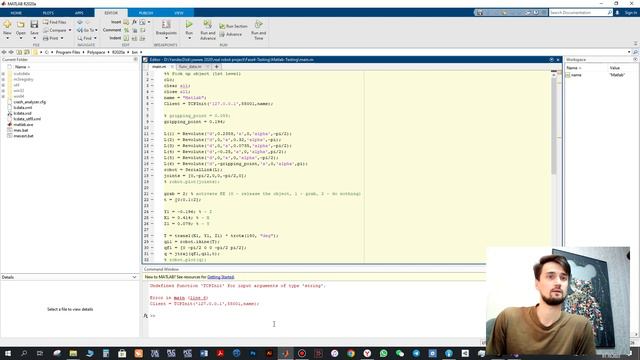Expand the Details panel chevron
The width and height of the screenshot is (640, 360).
(134, 277)
